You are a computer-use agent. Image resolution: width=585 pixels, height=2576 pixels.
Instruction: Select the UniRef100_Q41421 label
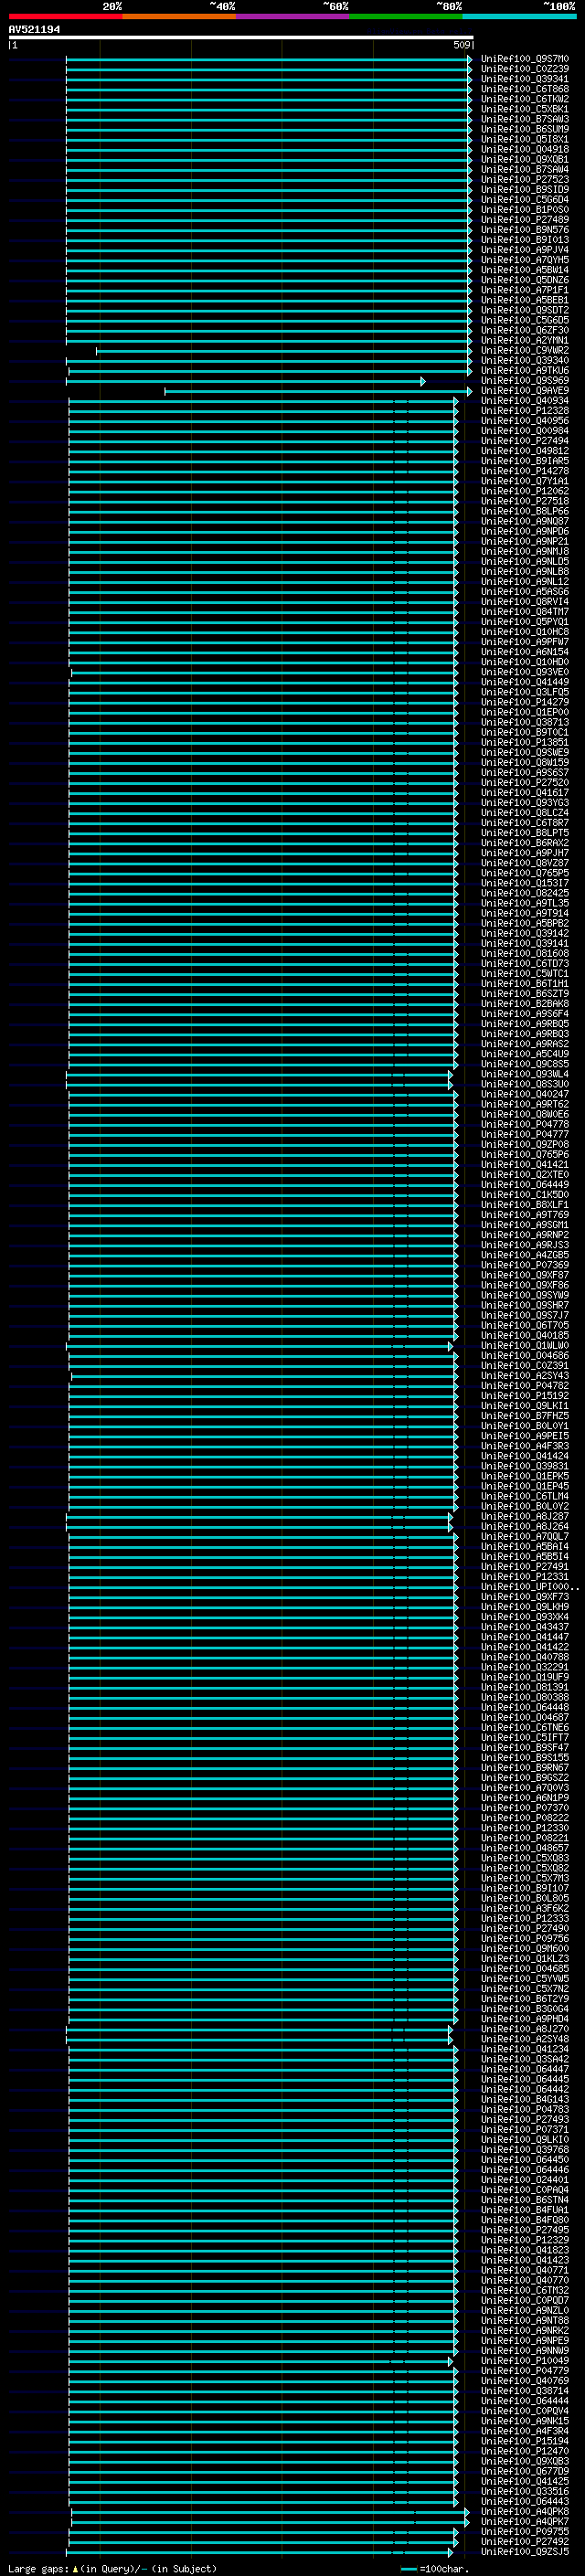click(x=525, y=1164)
